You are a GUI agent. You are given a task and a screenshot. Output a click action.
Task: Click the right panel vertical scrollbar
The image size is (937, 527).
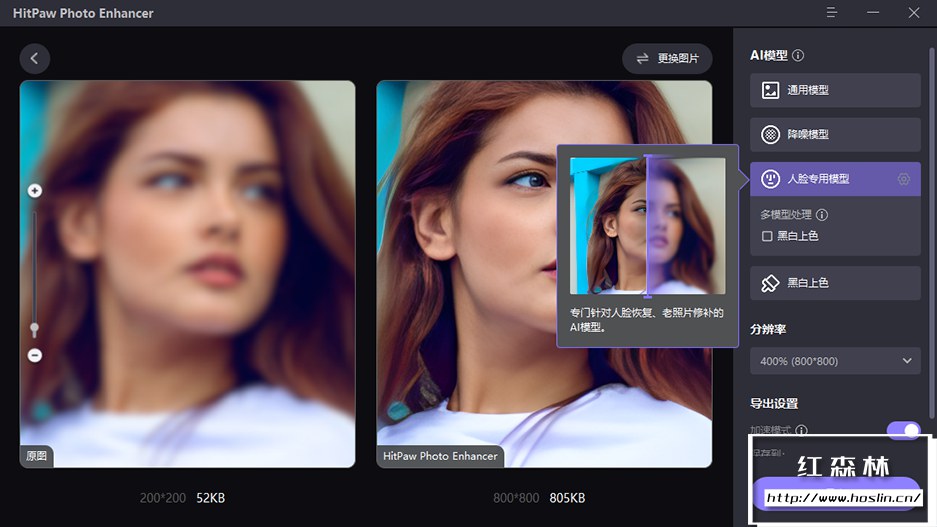931,233
